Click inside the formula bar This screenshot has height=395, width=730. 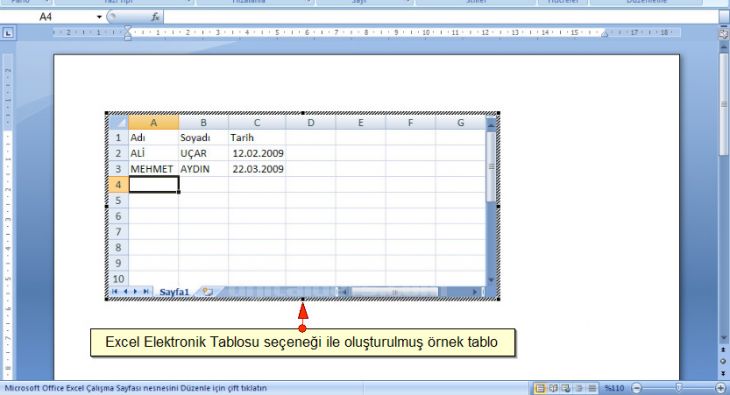440,17
